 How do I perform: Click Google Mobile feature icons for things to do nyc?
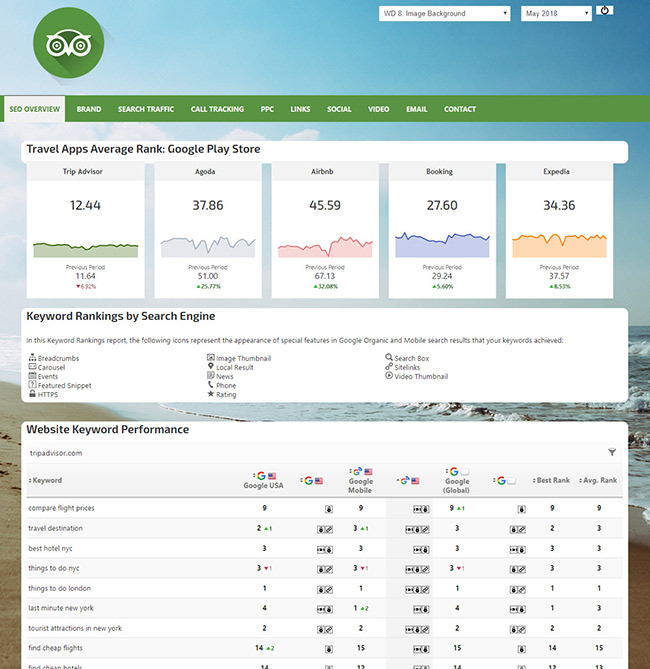coord(417,569)
